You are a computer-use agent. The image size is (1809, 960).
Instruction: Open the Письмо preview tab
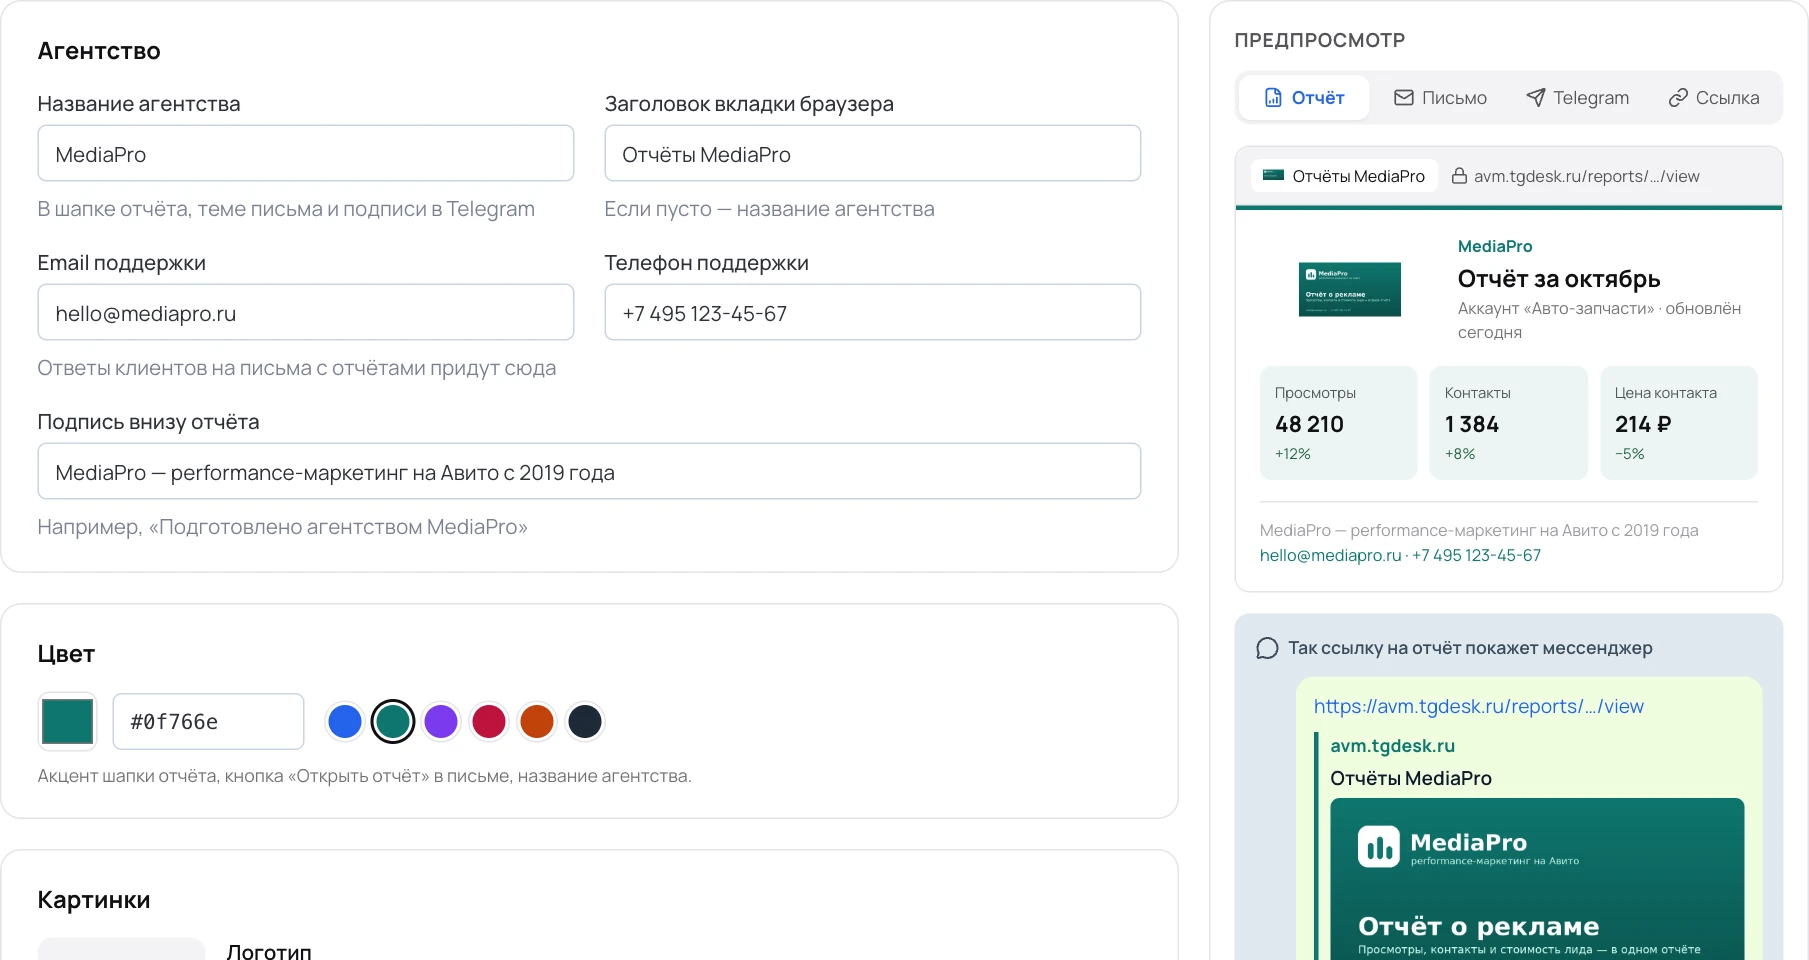click(1440, 98)
